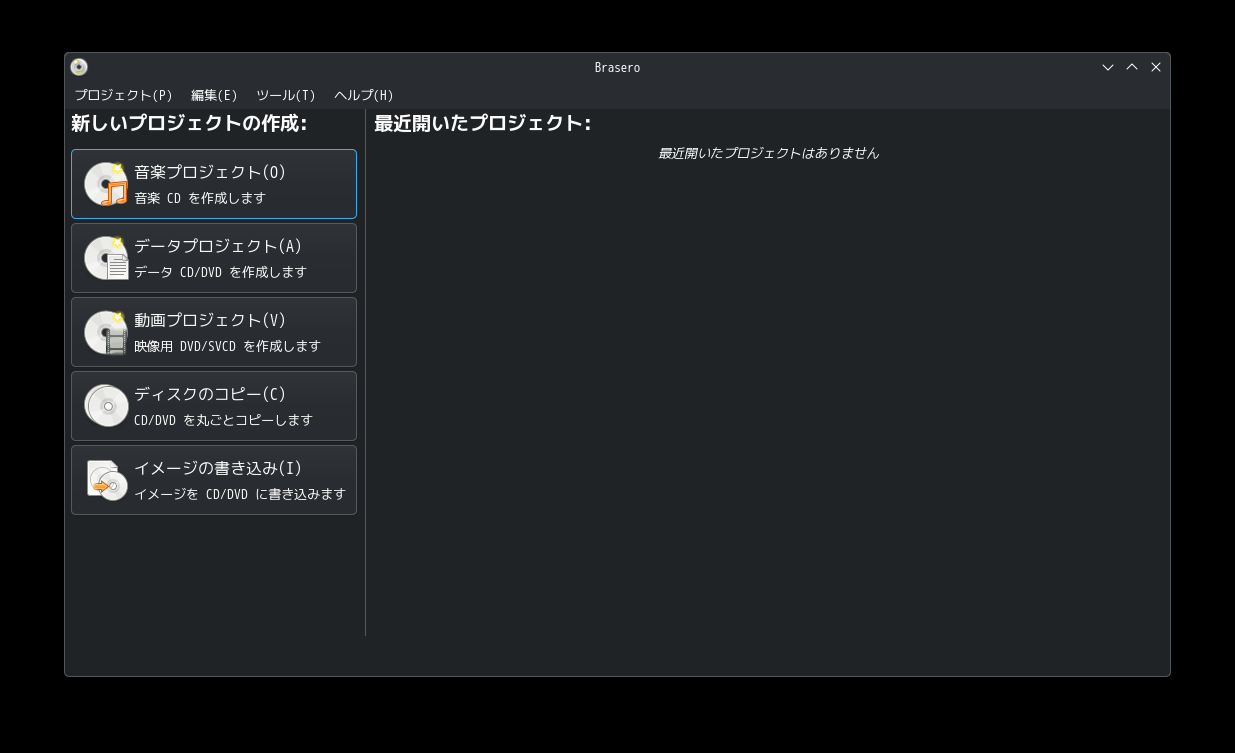Close the Brasero window
The image size is (1235, 753).
coord(1156,67)
